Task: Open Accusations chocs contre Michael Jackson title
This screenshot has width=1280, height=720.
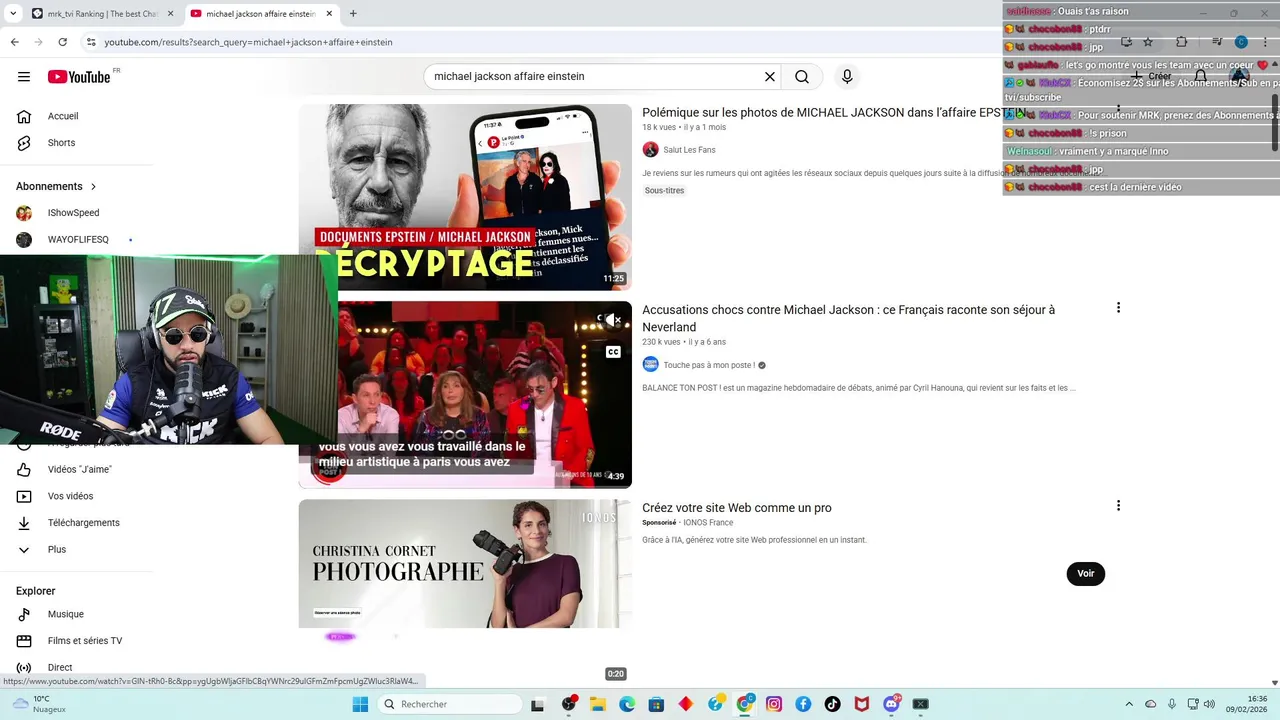Action: click(848, 318)
